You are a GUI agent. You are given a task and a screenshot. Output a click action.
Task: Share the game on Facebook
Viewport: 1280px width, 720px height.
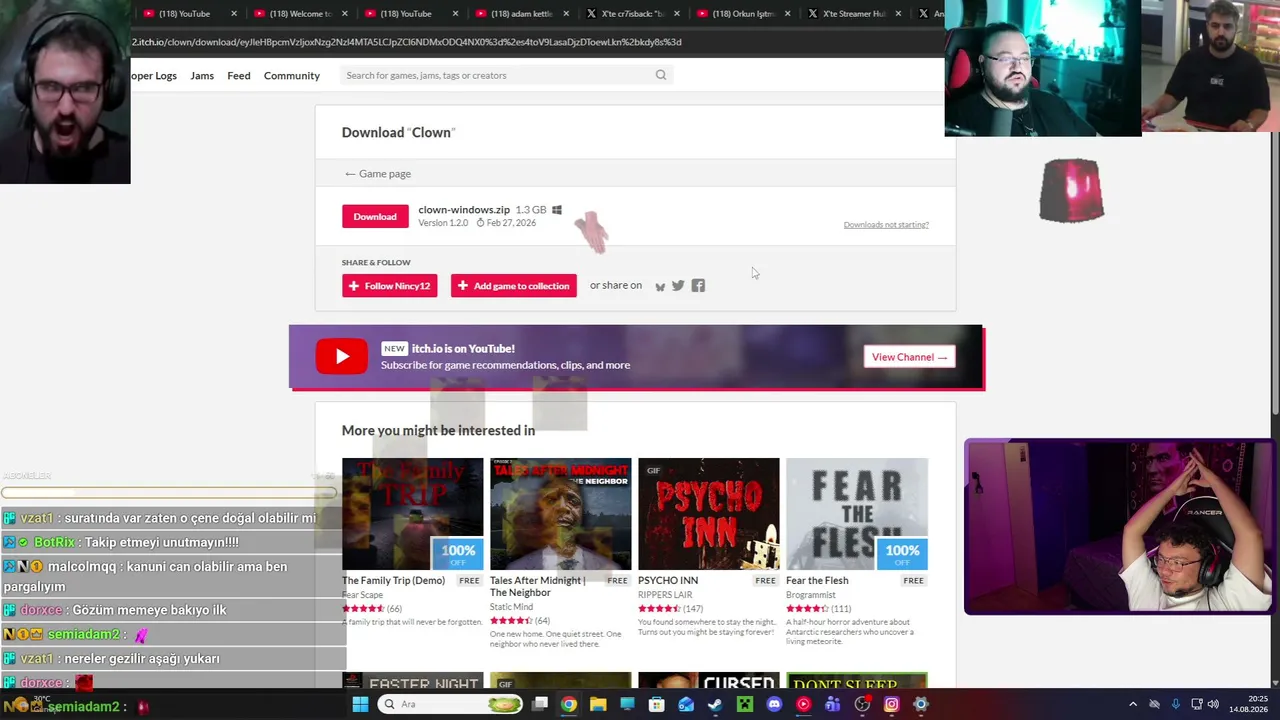[x=698, y=286]
